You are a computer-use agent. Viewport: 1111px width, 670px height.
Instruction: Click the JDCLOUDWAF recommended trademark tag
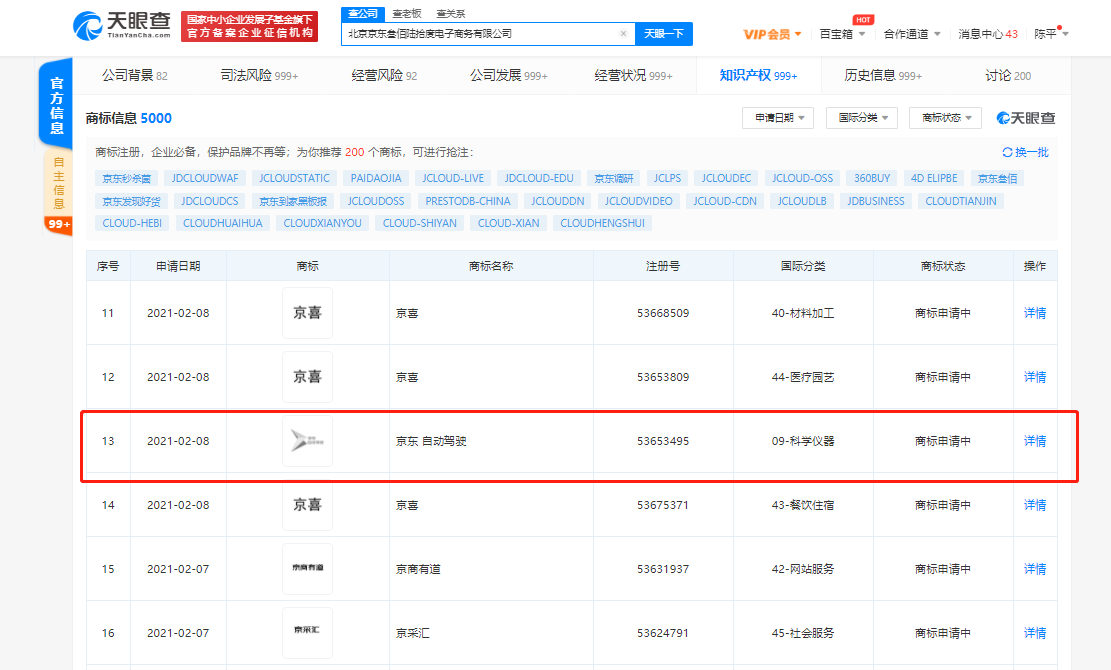(205, 178)
